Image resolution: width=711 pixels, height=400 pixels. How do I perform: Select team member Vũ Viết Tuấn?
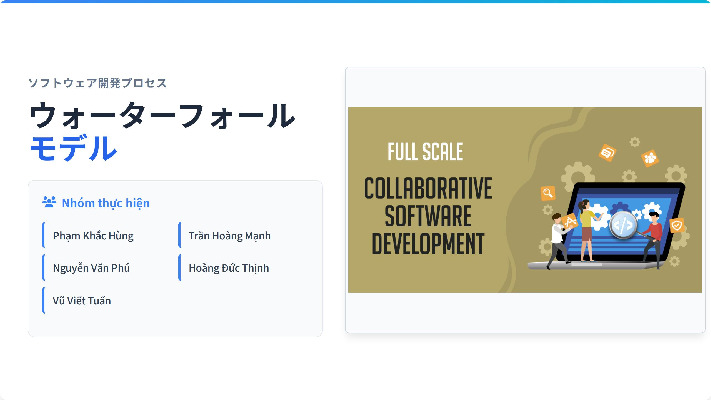click(82, 300)
